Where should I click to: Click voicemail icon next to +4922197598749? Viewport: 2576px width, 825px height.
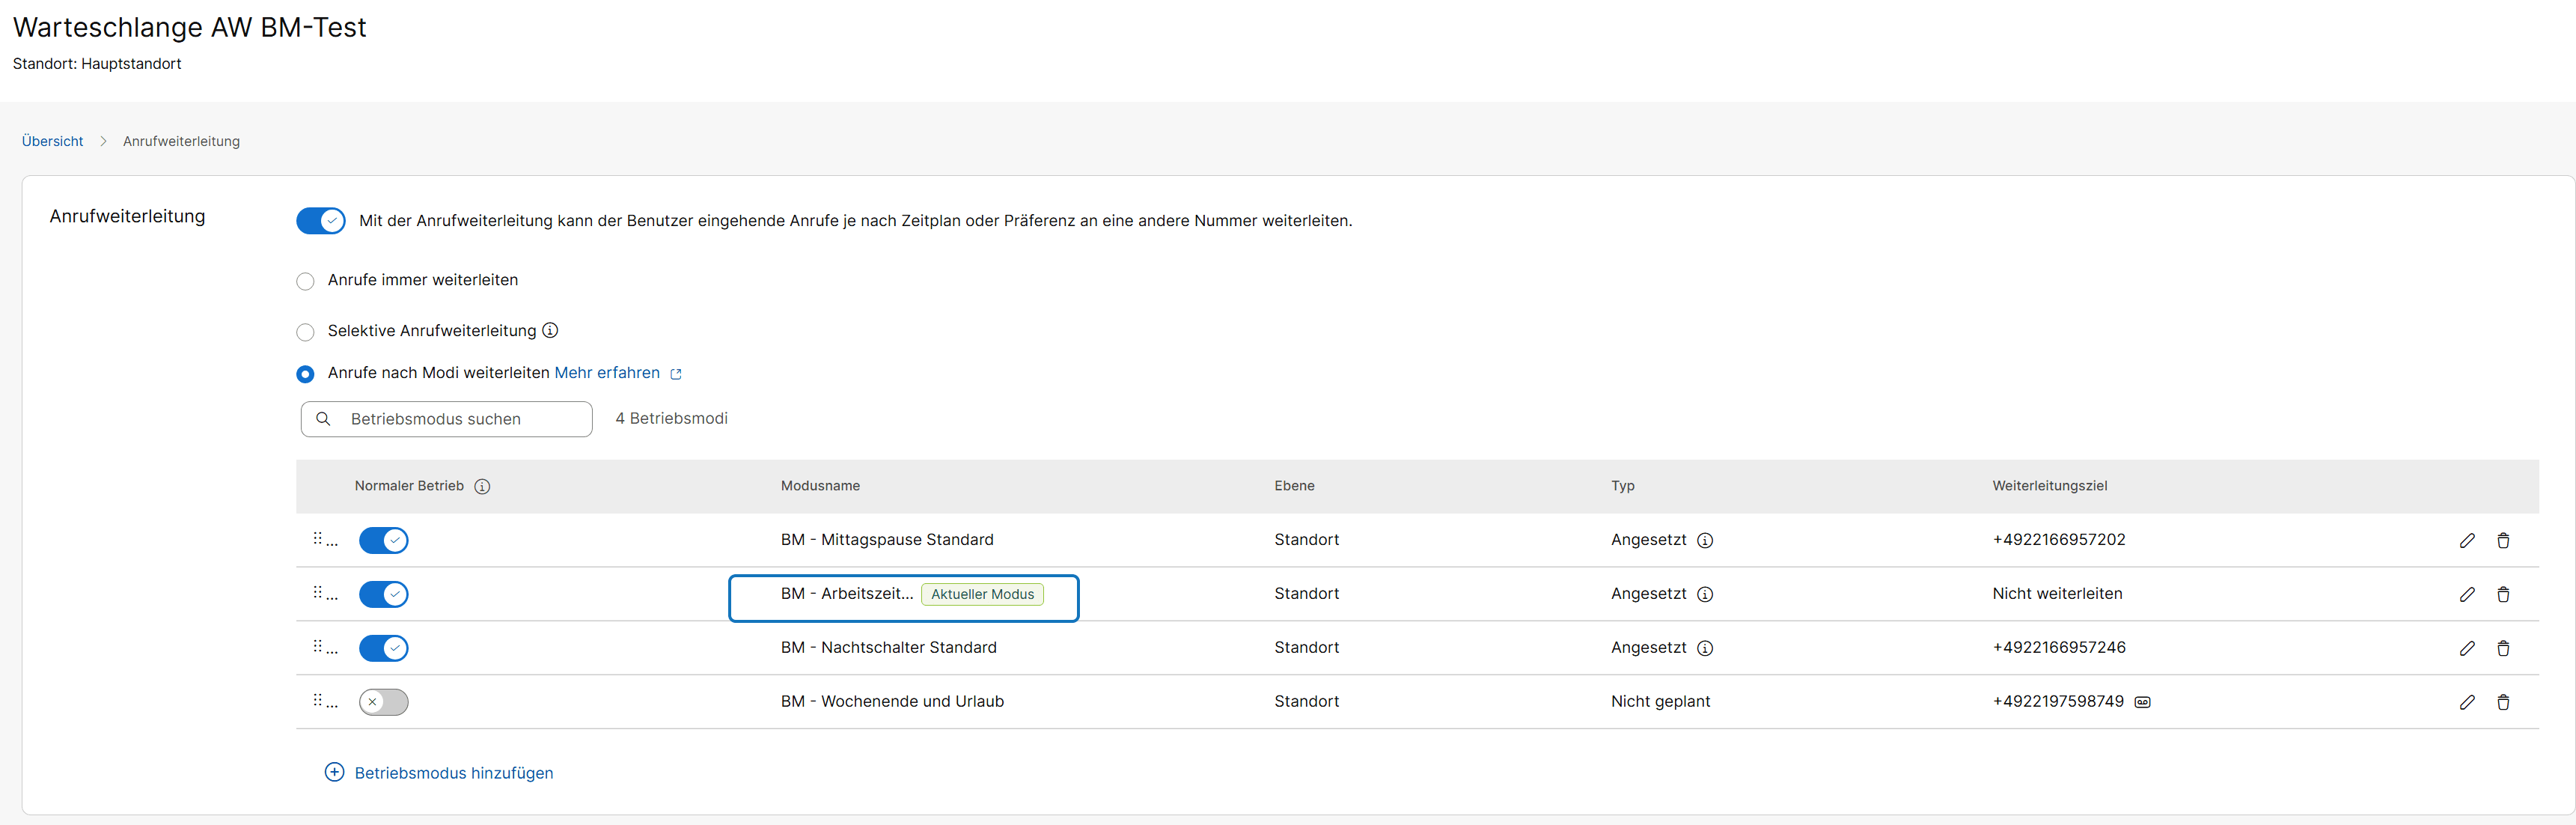point(2142,702)
